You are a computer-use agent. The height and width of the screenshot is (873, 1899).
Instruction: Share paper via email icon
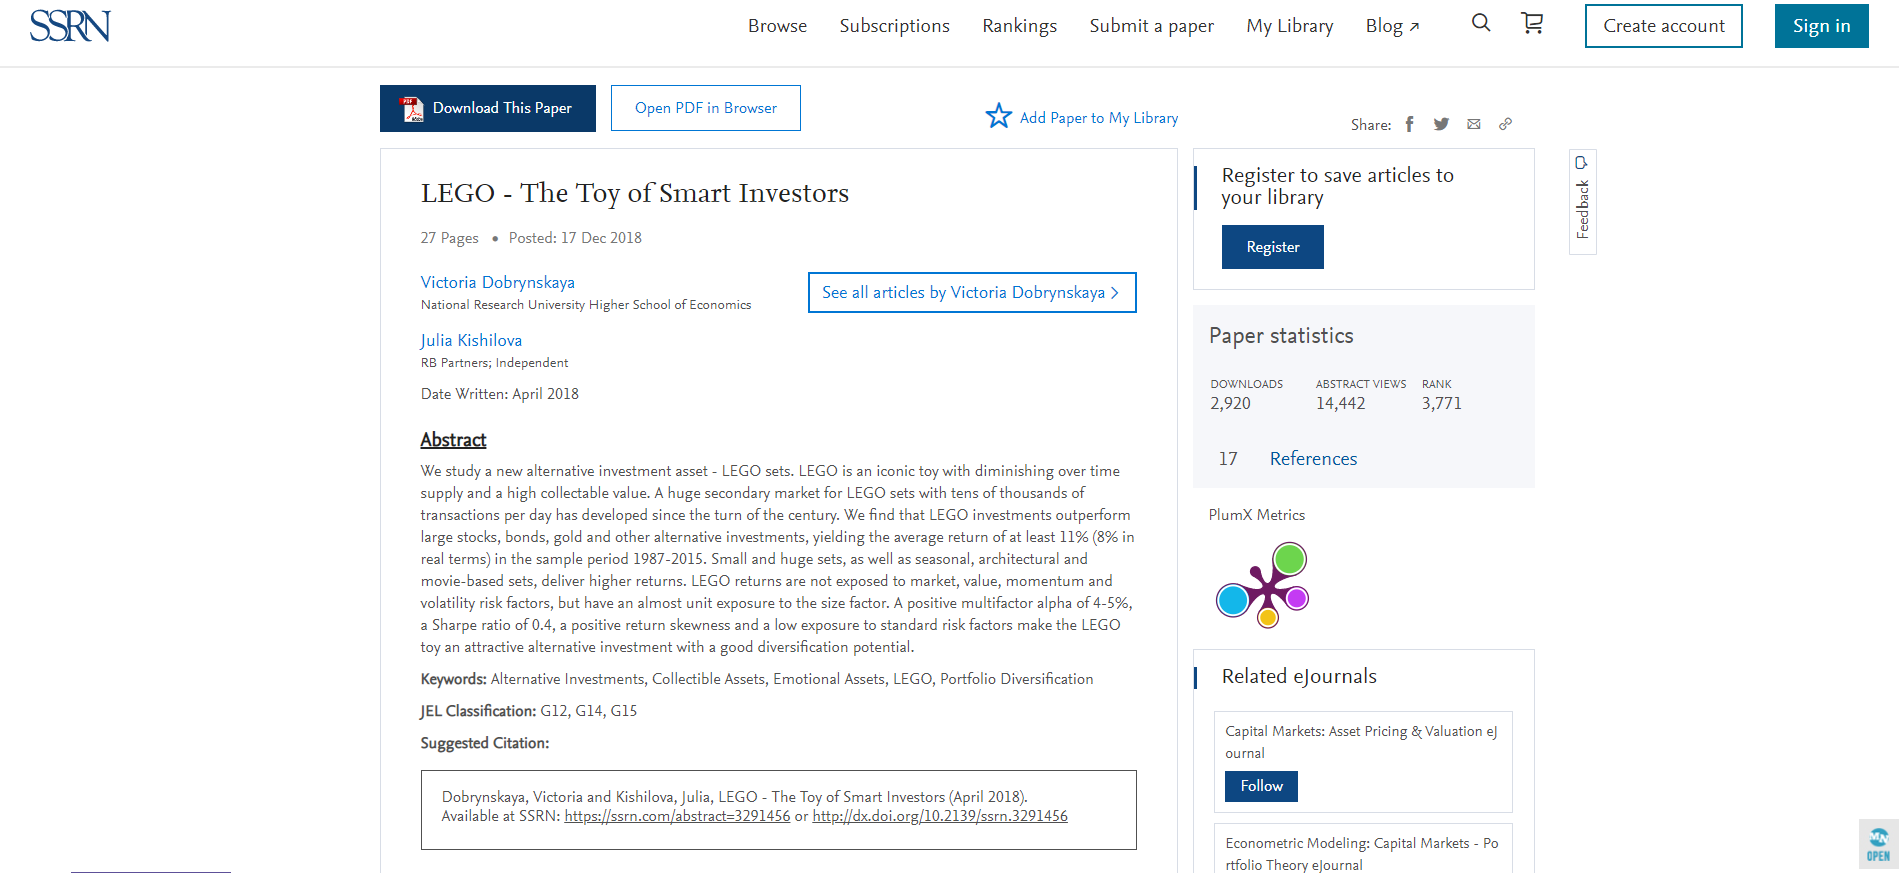(x=1473, y=124)
